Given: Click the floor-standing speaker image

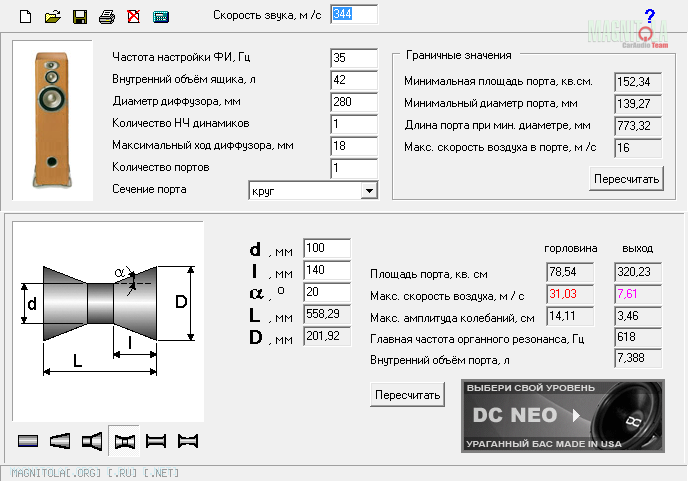Looking at the screenshot, I should pyautogui.click(x=52, y=120).
